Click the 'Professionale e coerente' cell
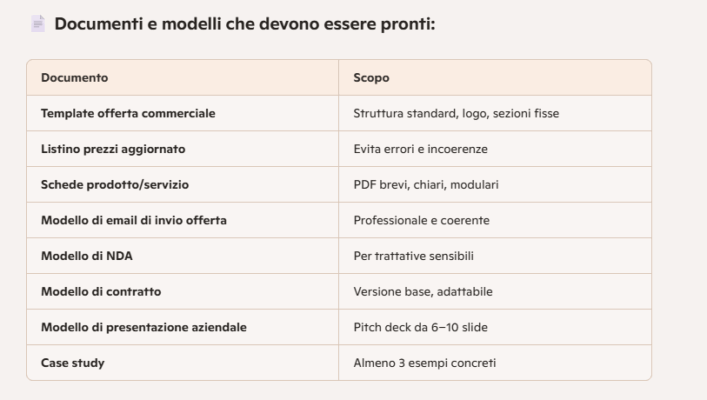Image resolution: width=707 pixels, height=400 pixels. [x=421, y=220]
